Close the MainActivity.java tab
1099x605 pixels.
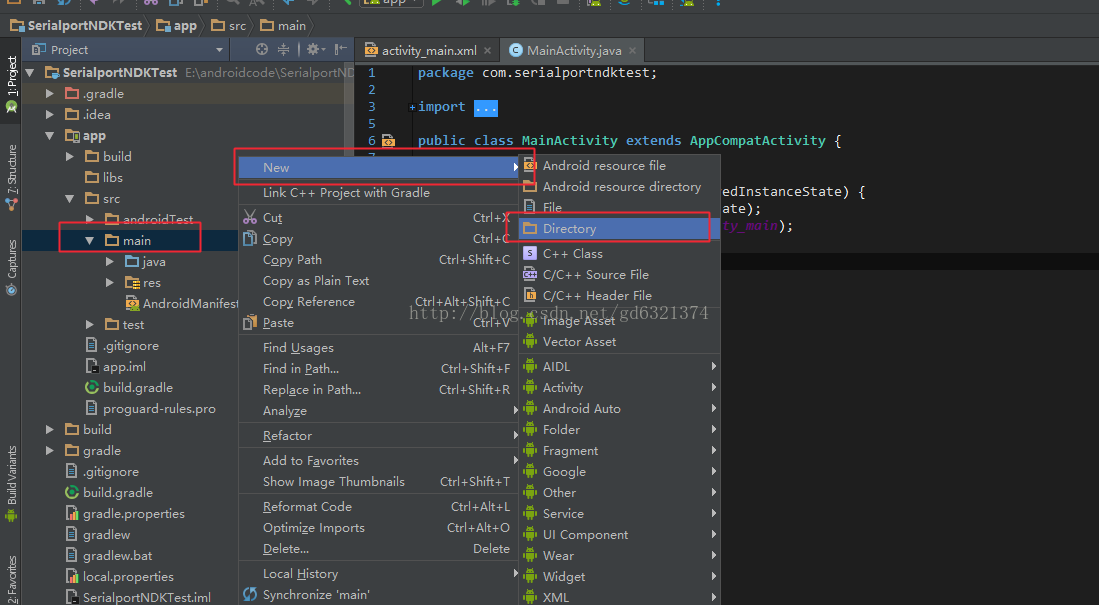(x=632, y=50)
